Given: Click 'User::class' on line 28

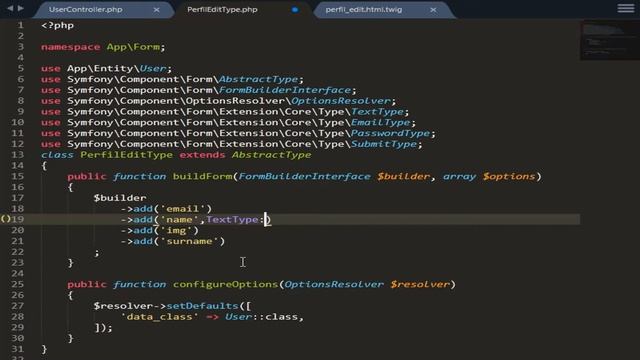Looking at the screenshot, I should 262,317.
